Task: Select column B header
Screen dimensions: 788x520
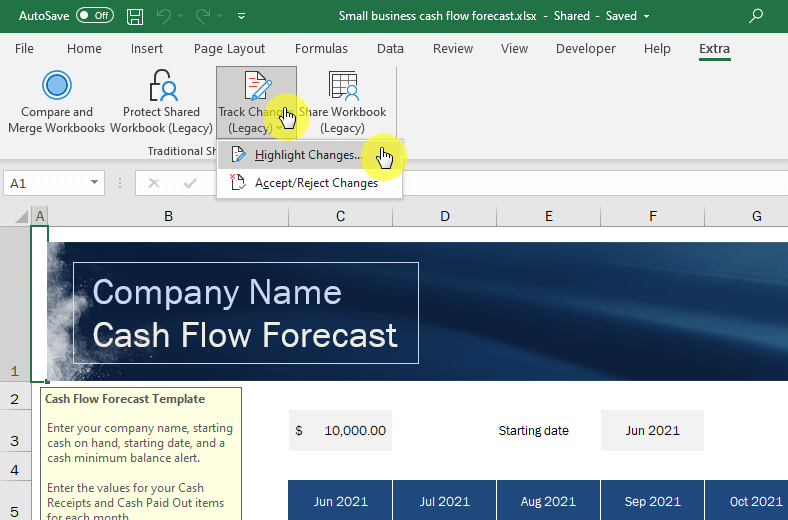Action: pos(168,217)
